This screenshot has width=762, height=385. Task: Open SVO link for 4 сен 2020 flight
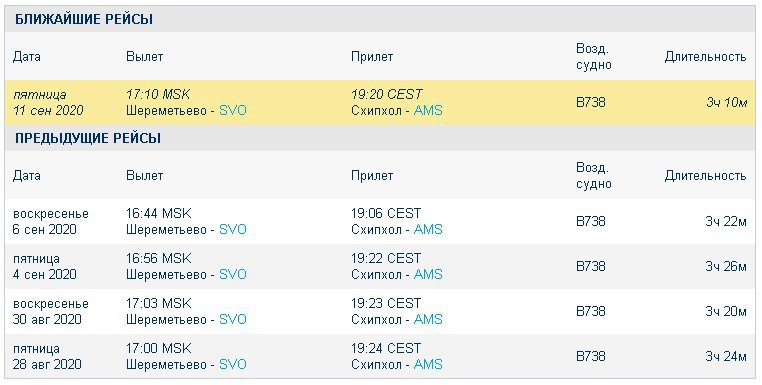pos(233,274)
